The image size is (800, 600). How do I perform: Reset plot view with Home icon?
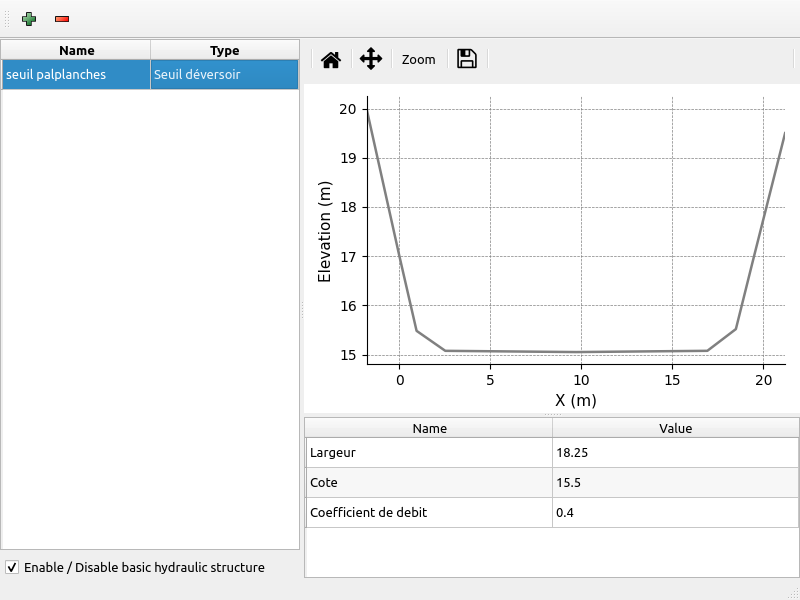click(x=331, y=59)
